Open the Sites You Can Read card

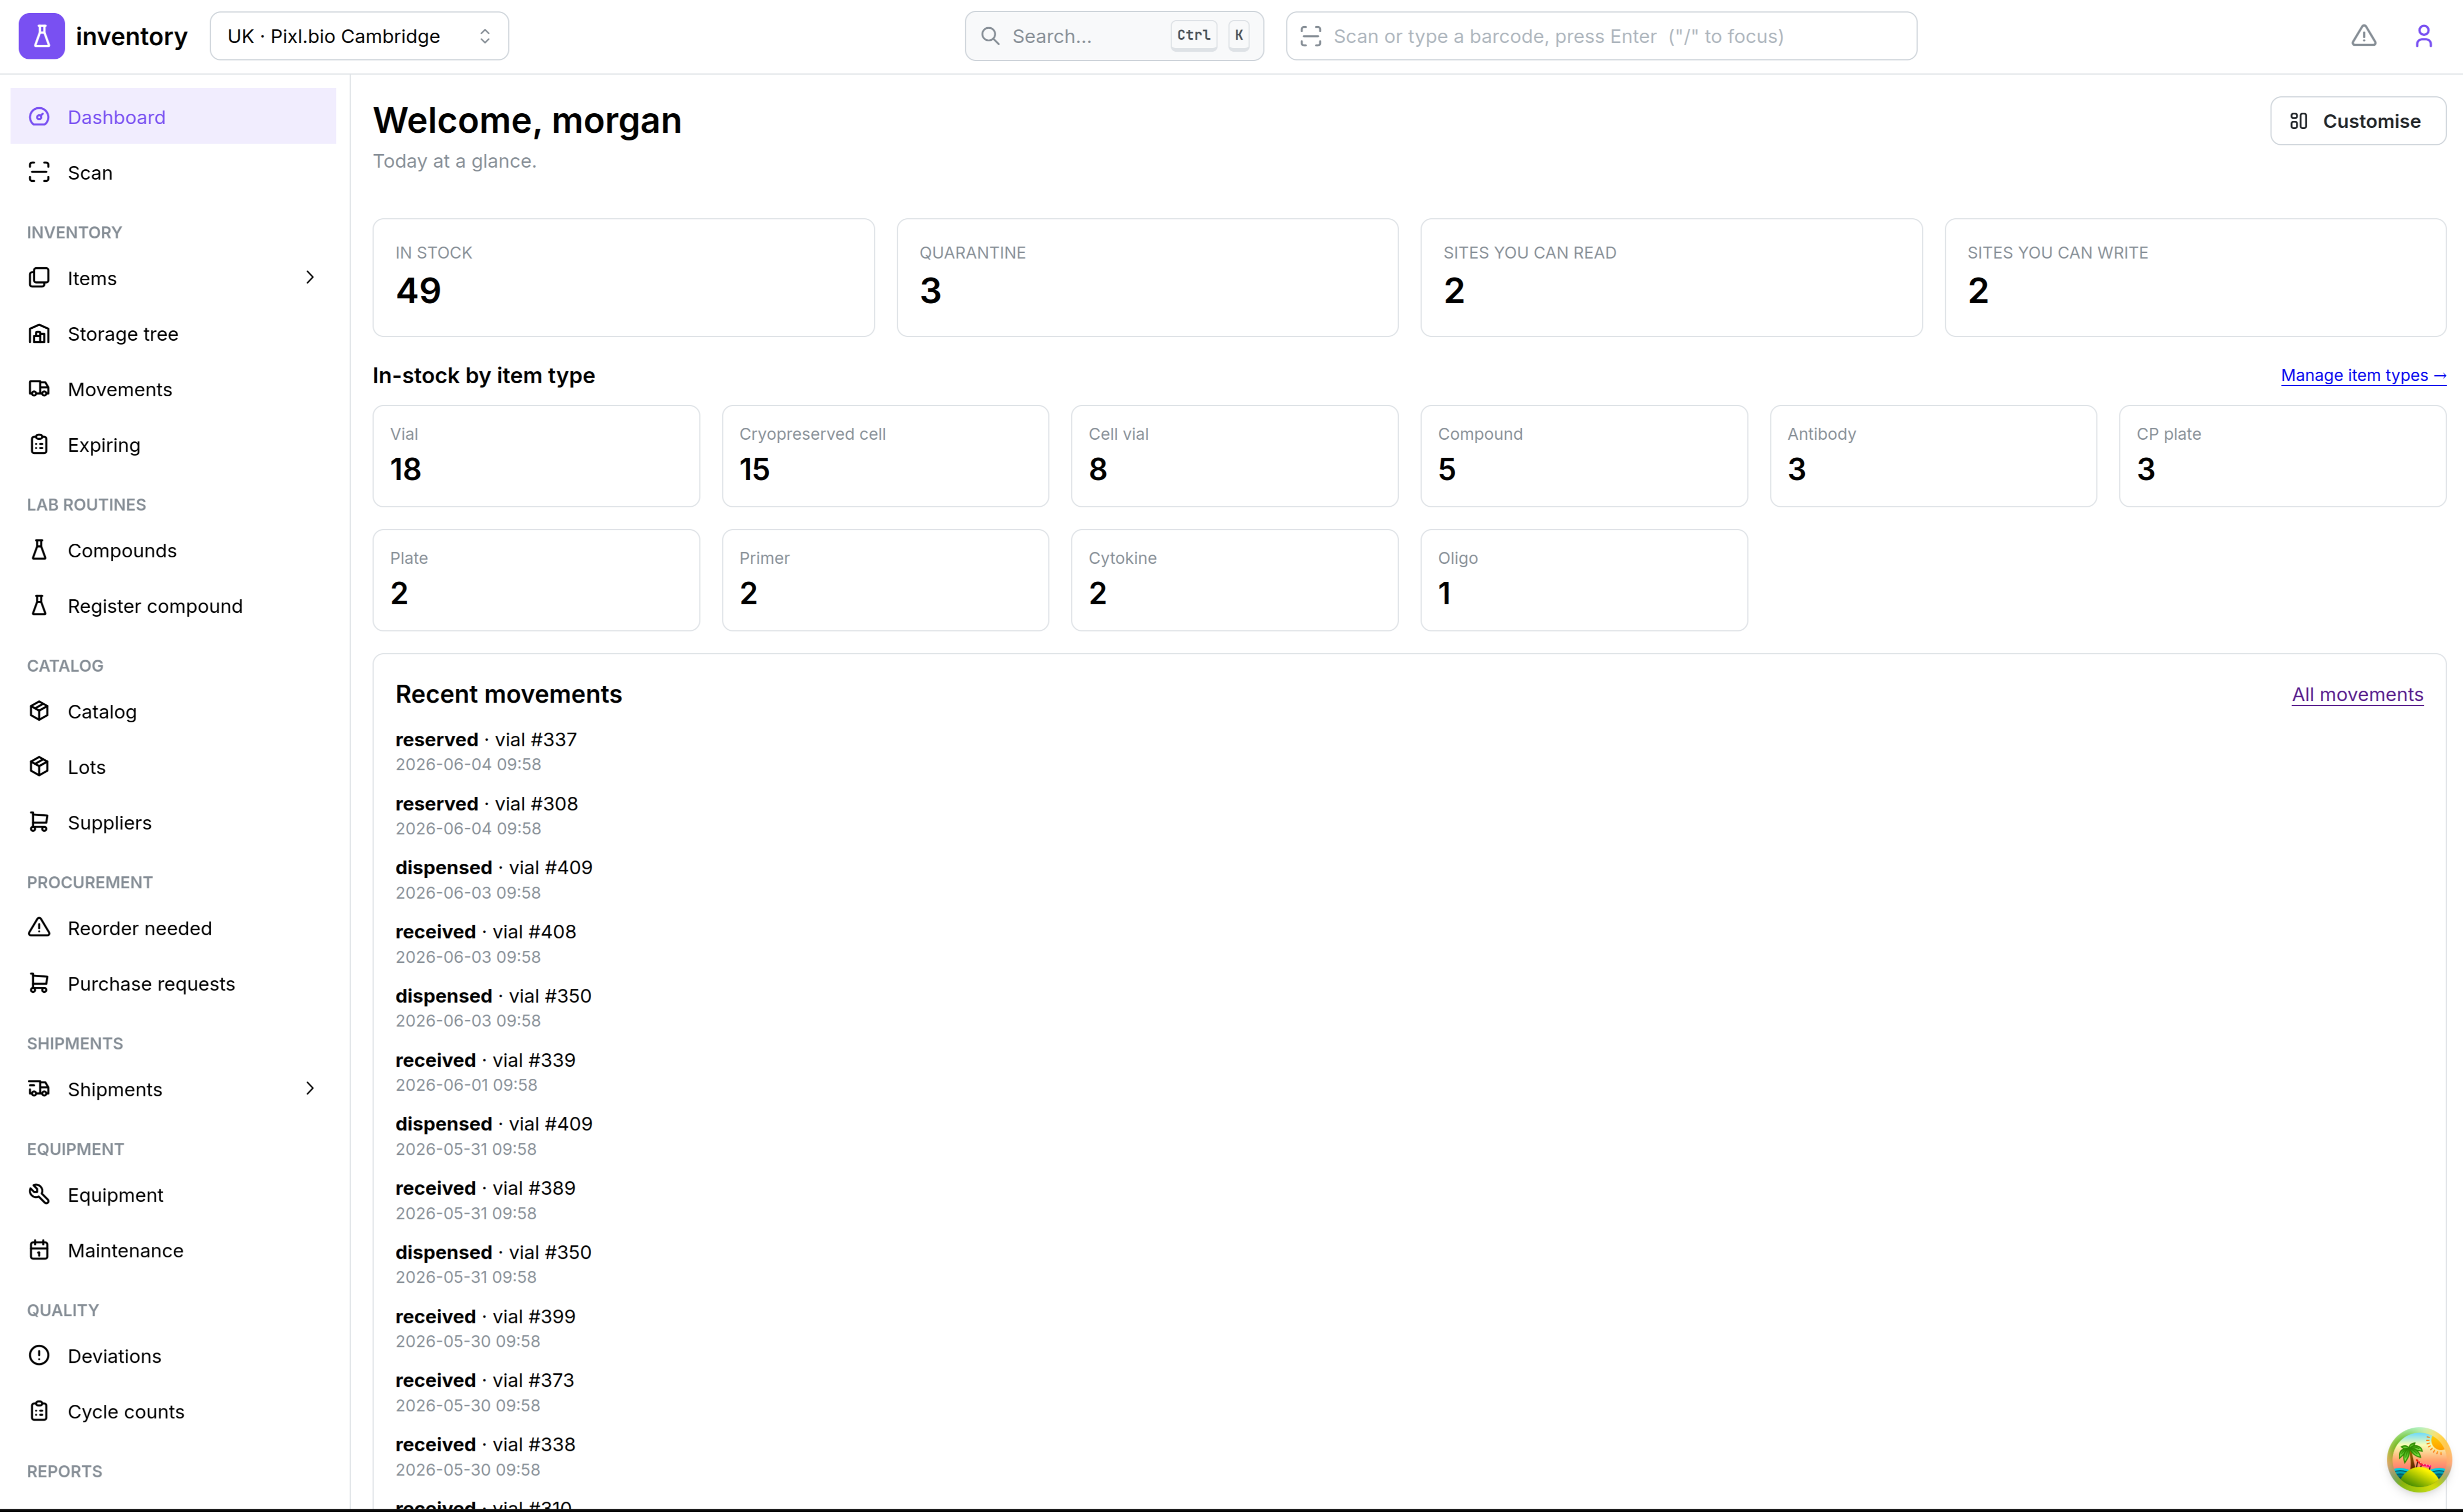[x=1671, y=278]
